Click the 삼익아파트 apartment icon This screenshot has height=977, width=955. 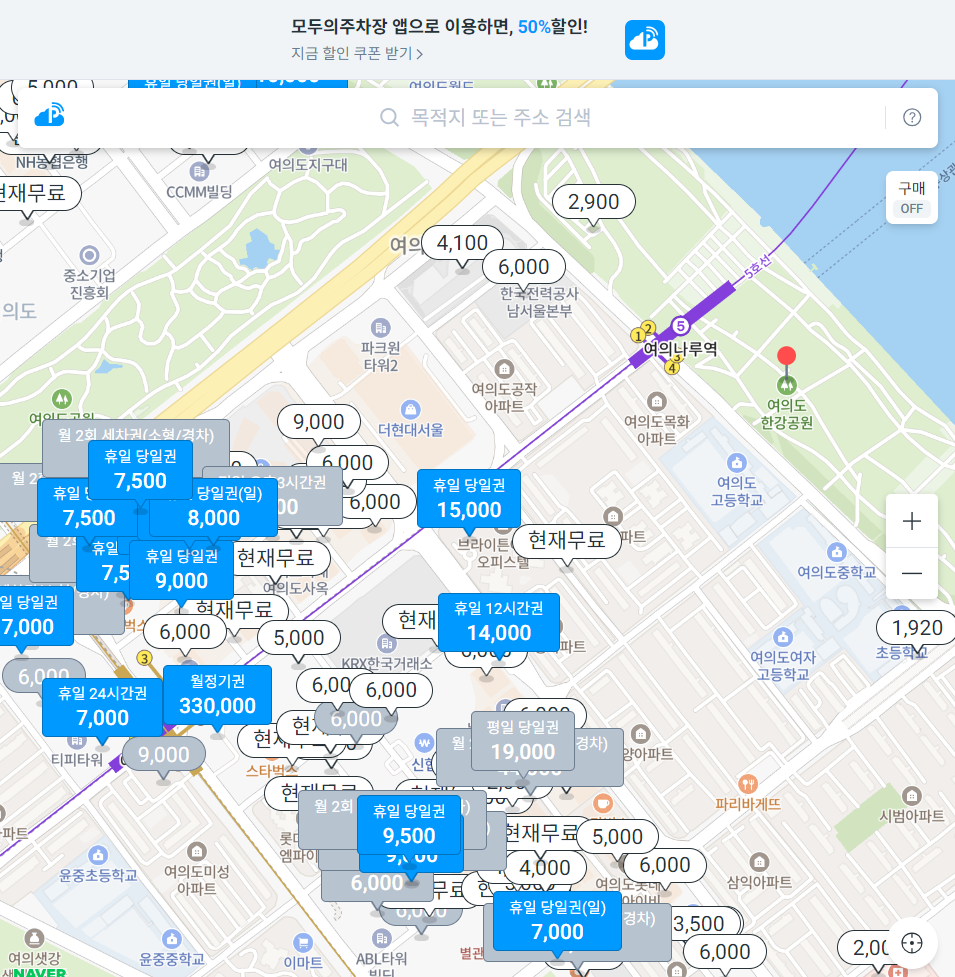(x=759, y=862)
